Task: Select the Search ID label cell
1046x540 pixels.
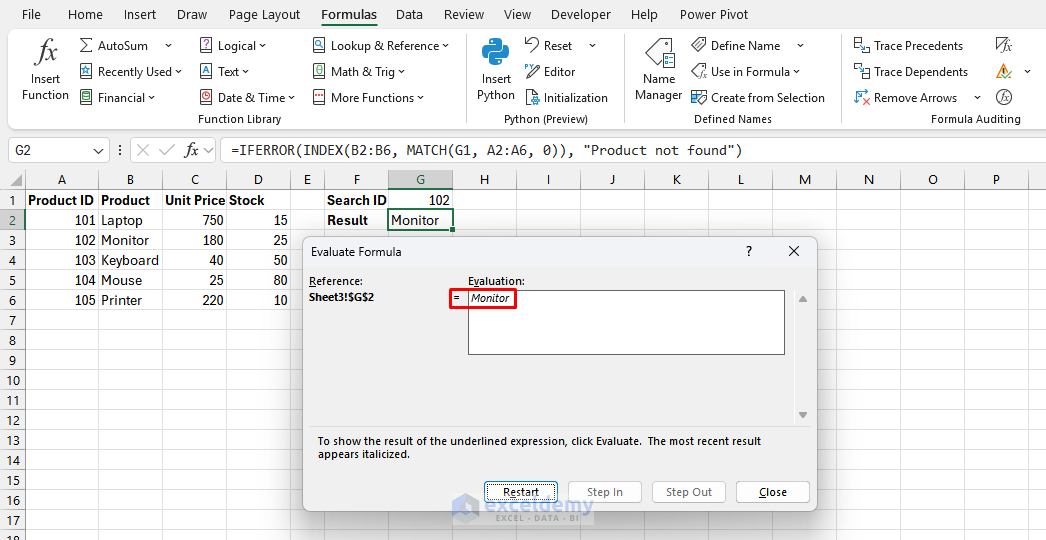Action: 357,200
